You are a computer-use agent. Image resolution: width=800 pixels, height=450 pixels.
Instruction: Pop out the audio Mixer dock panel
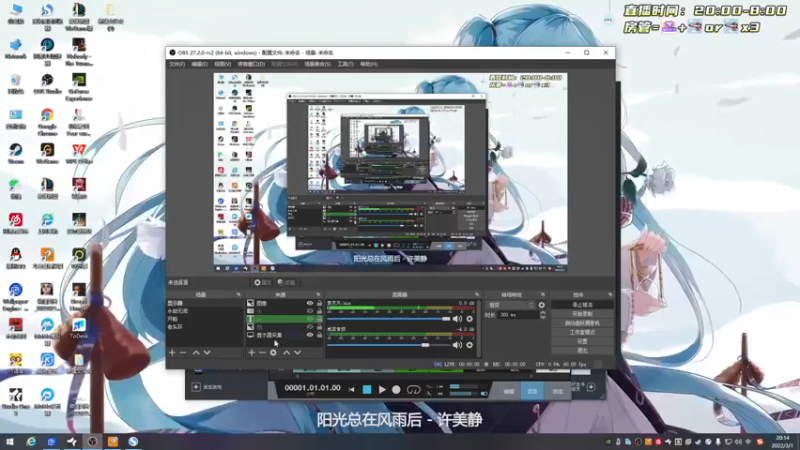coord(477,295)
